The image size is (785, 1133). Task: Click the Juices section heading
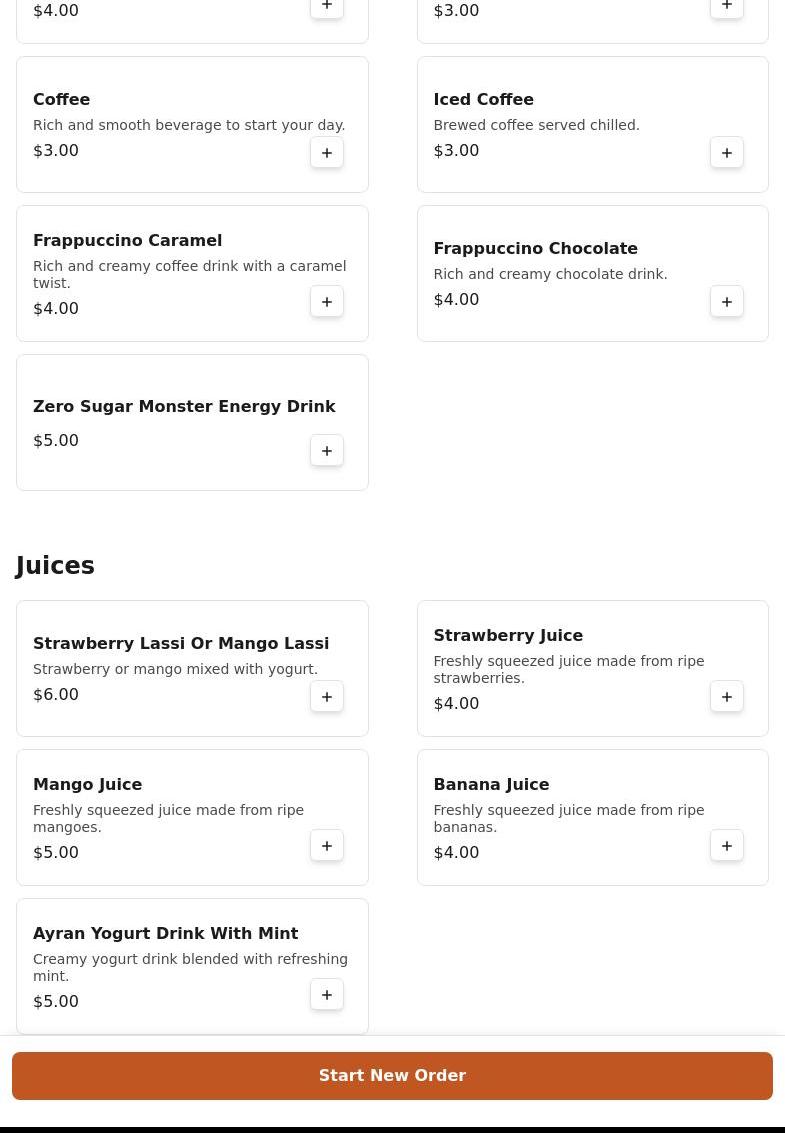click(55, 565)
